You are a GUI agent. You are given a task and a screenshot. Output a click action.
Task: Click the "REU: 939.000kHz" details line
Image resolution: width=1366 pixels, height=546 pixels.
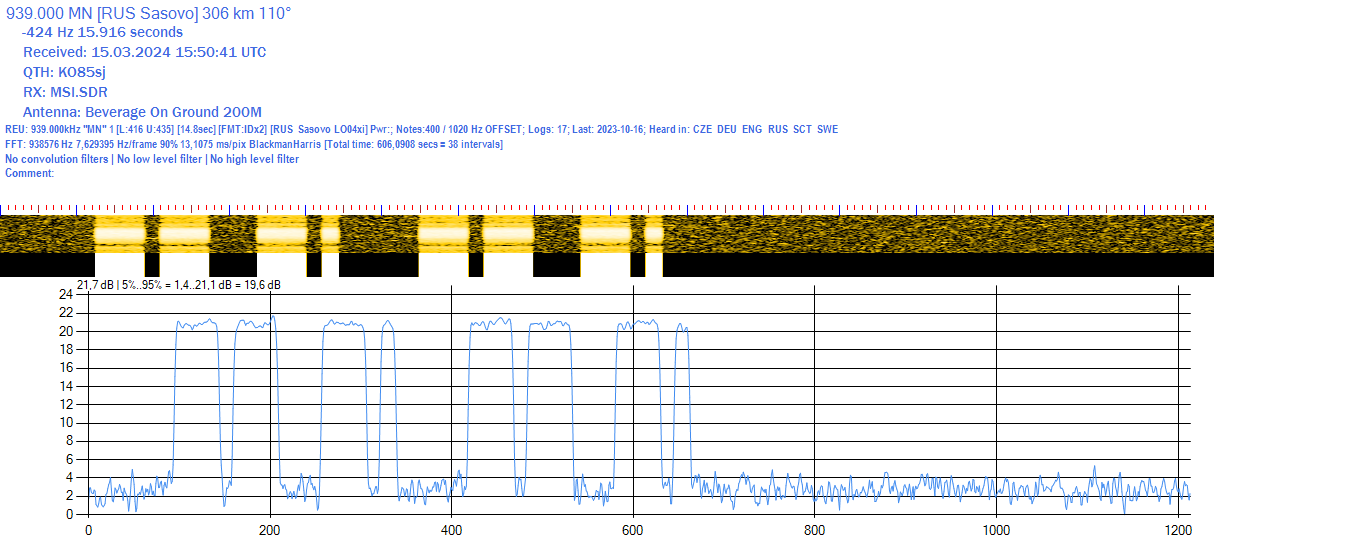point(422,130)
